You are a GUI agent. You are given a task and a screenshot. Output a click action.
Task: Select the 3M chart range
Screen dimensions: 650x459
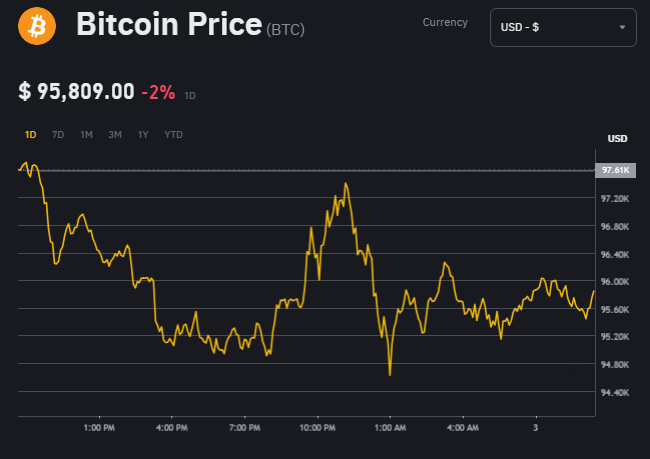[115, 135]
